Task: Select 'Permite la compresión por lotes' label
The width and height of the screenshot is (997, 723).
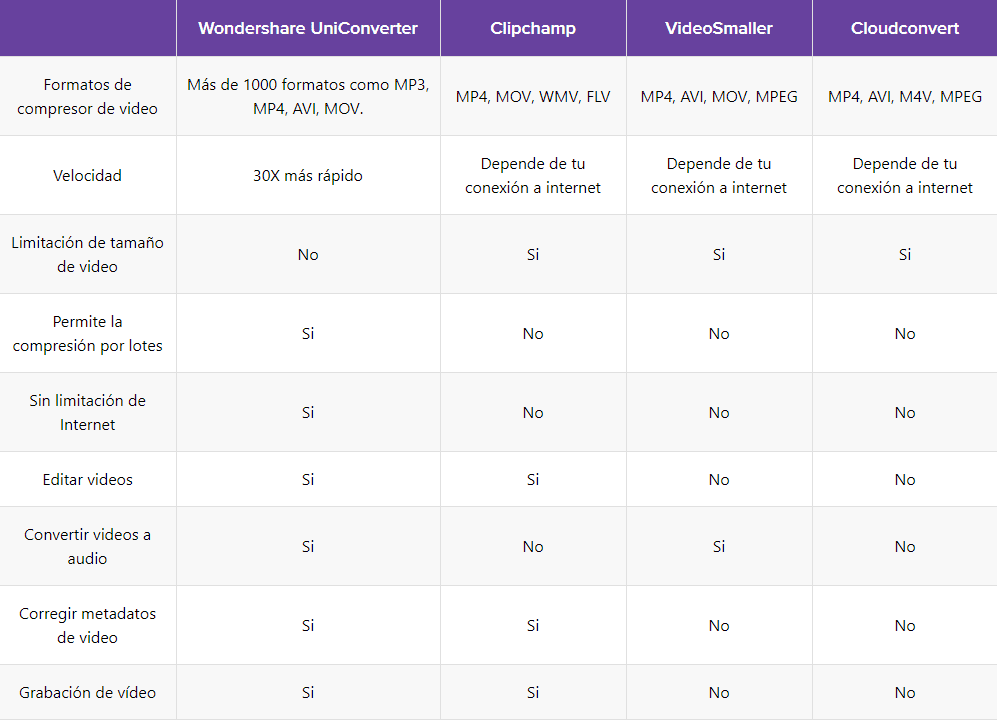Action: tap(88, 333)
